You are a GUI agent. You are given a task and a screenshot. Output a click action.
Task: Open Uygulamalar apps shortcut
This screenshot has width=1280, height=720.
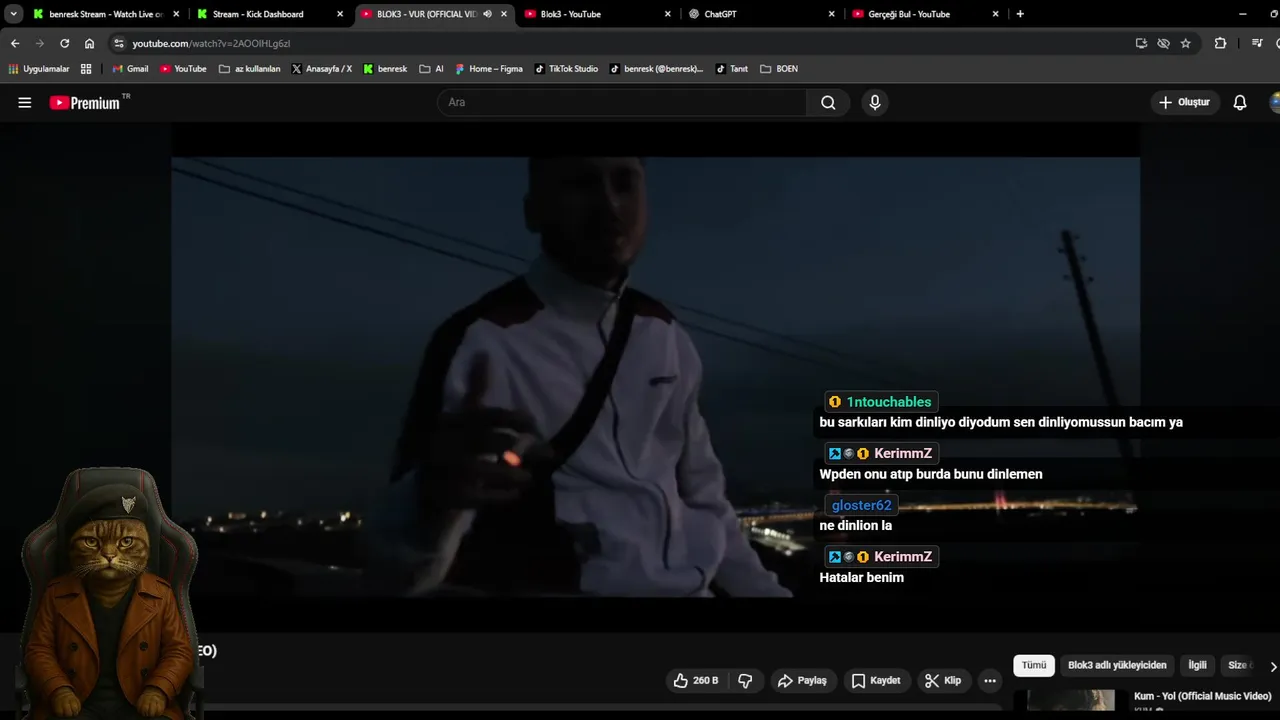(x=39, y=69)
